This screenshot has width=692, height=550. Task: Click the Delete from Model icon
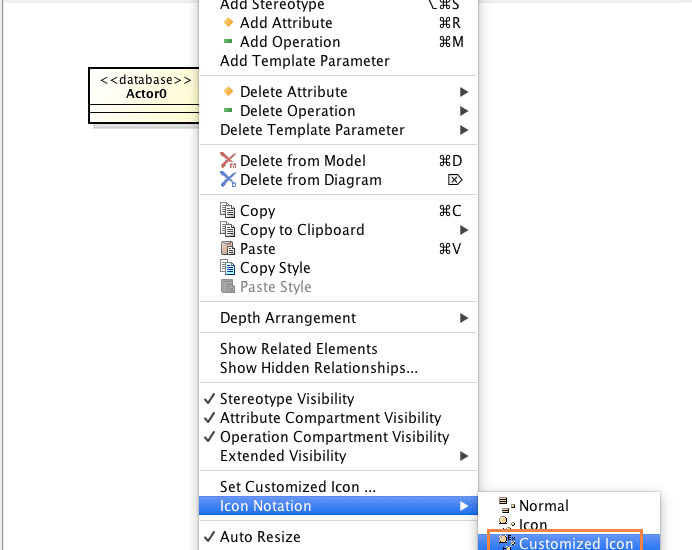(228, 161)
